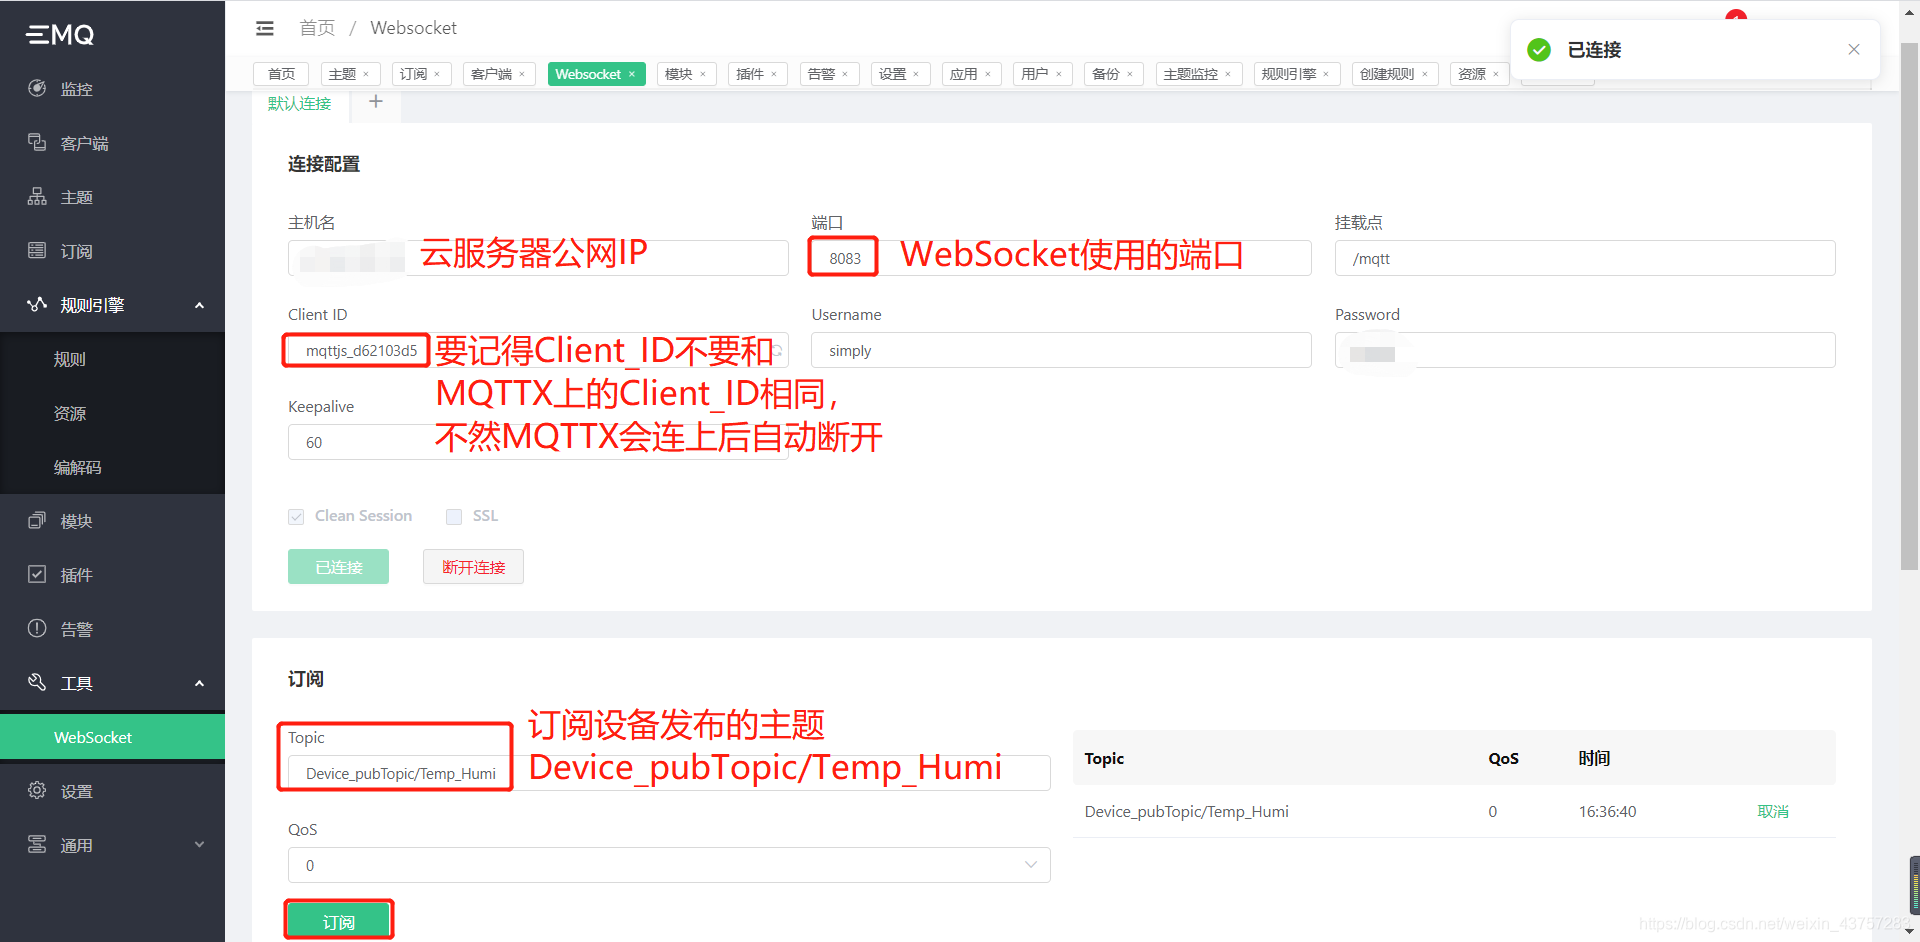Close the 主题 tag tab
Viewport: 1920px width, 942px height.
[x=366, y=74]
